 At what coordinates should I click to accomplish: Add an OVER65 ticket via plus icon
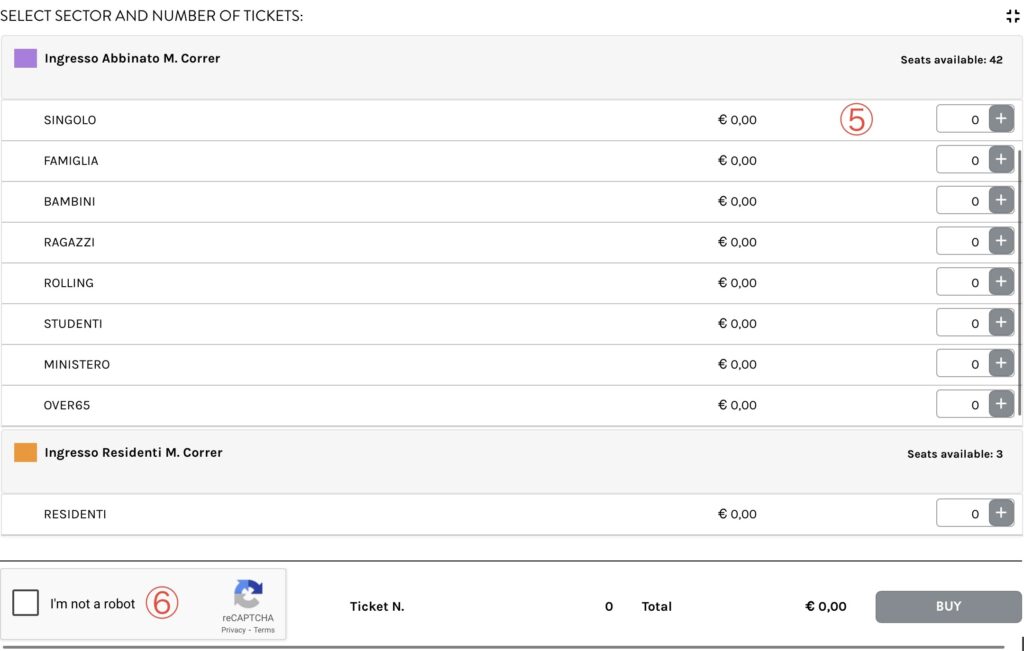(1001, 404)
